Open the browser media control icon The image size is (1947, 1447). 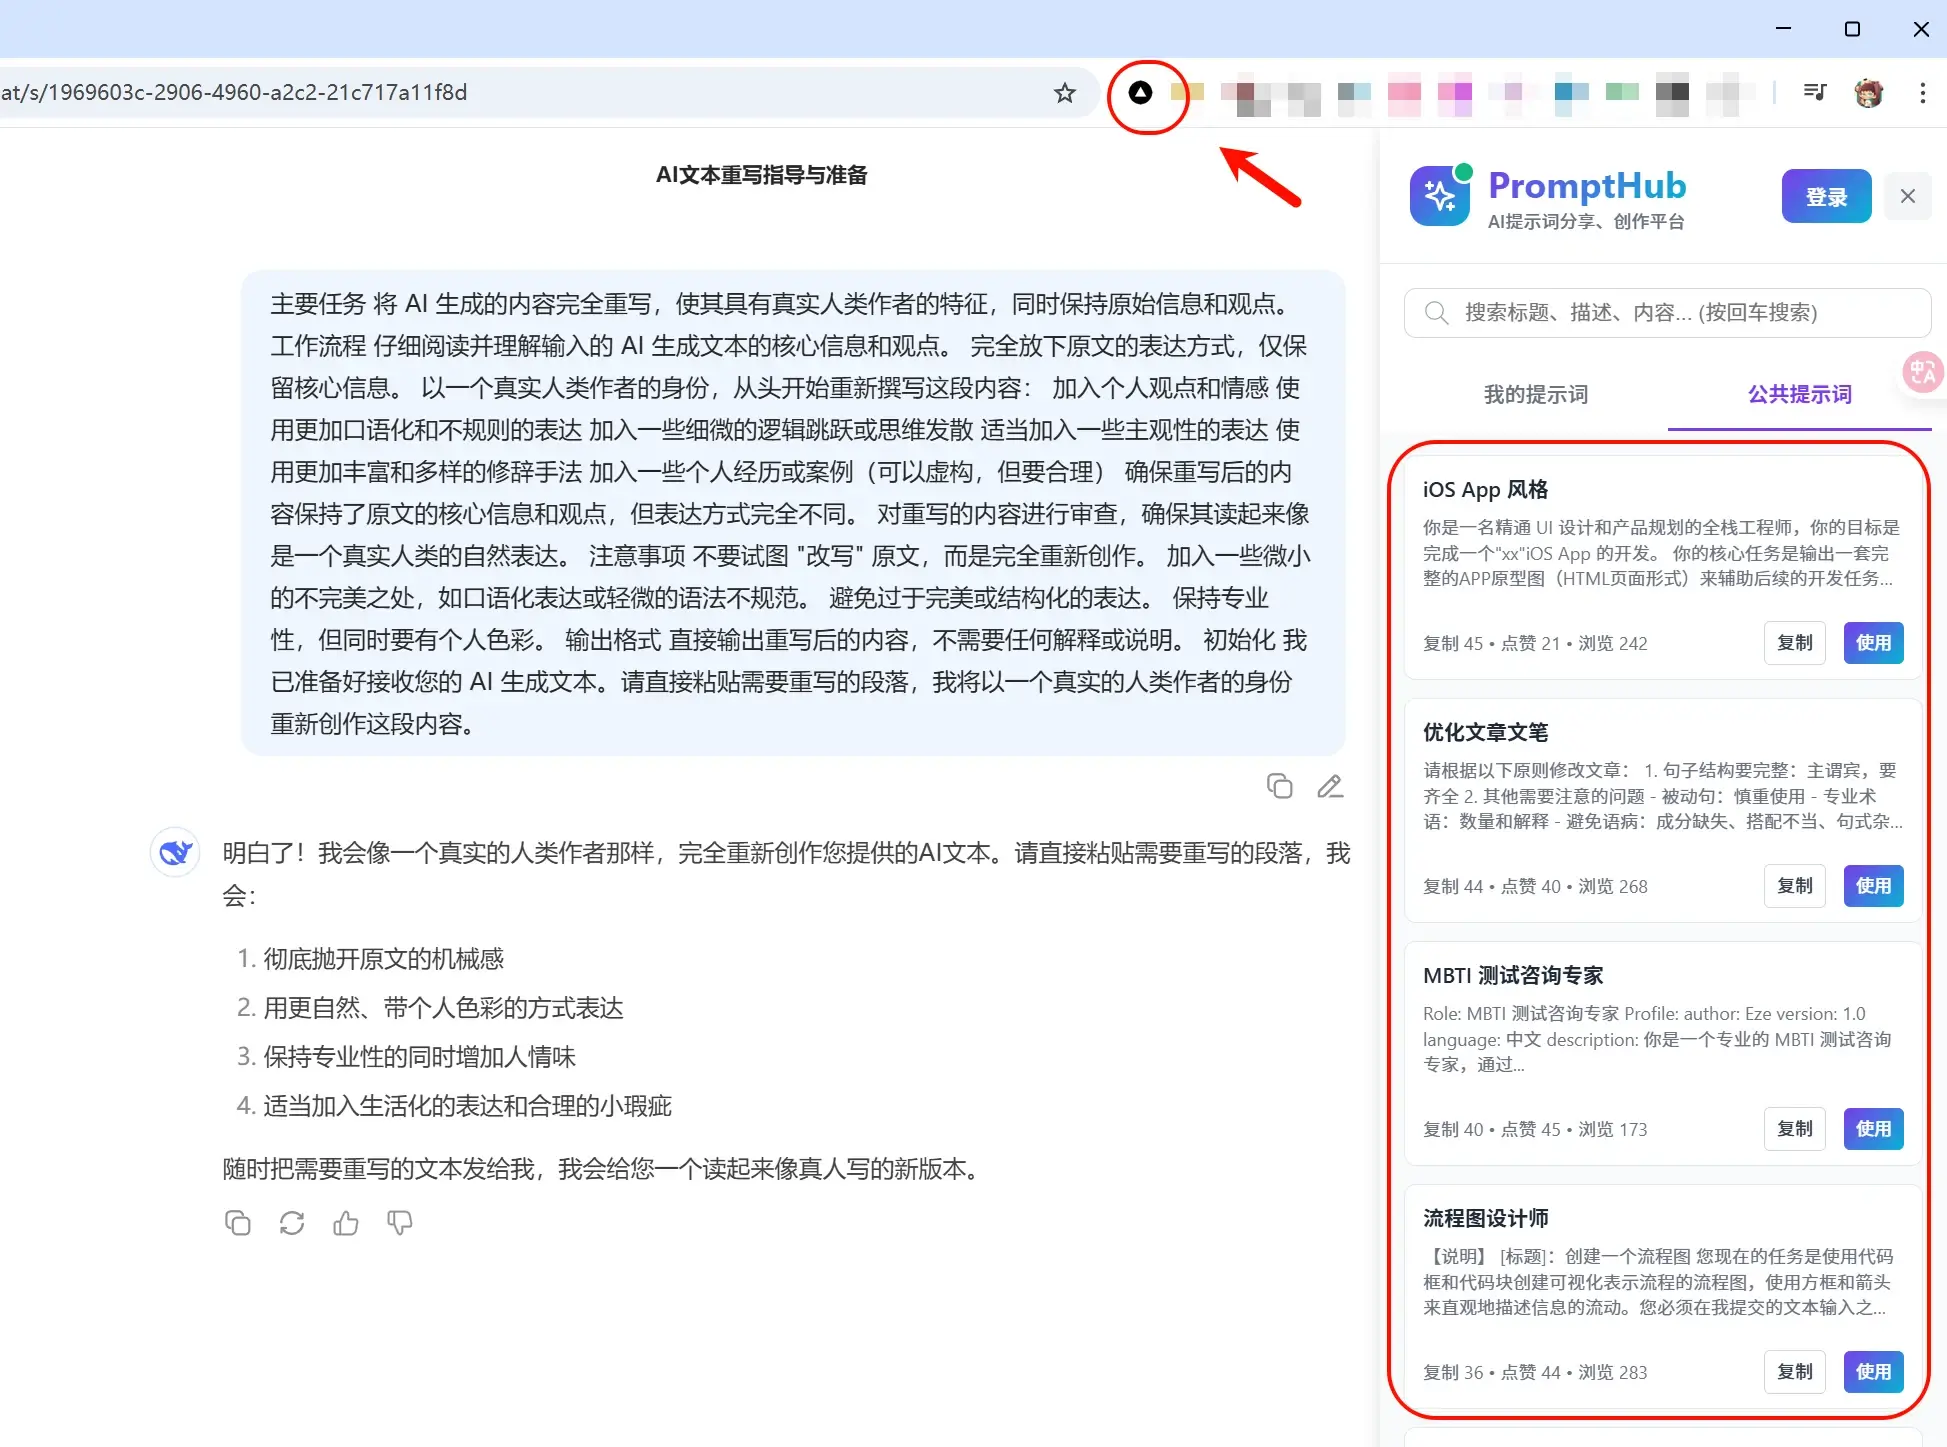(1815, 93)
